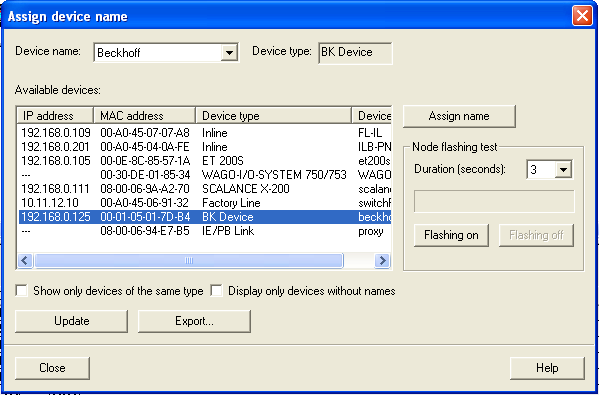Click the horizontal scrollbar thumb
The image size is (599, 395).
coord(189,261)
